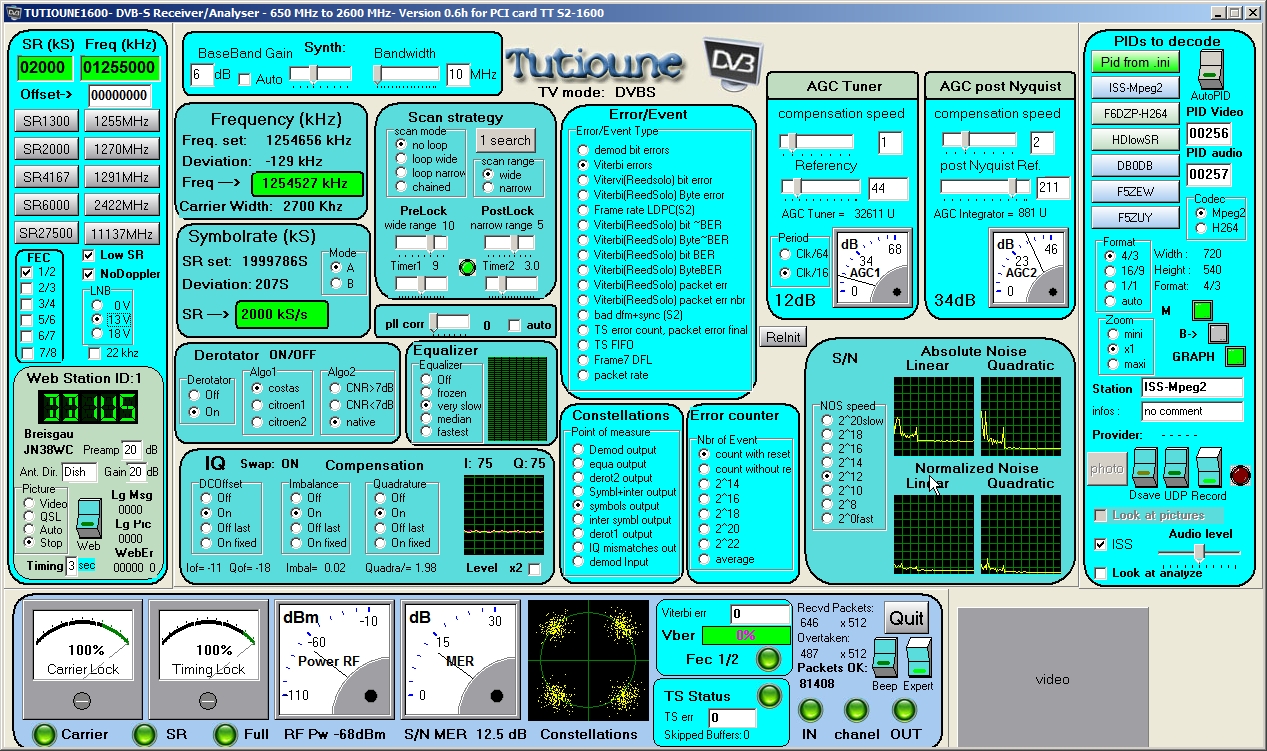The width and height of the screenshot is (1267, 751).
Task: Click the green GRAPH indicator button
Action: click(x=1236, y=356)
